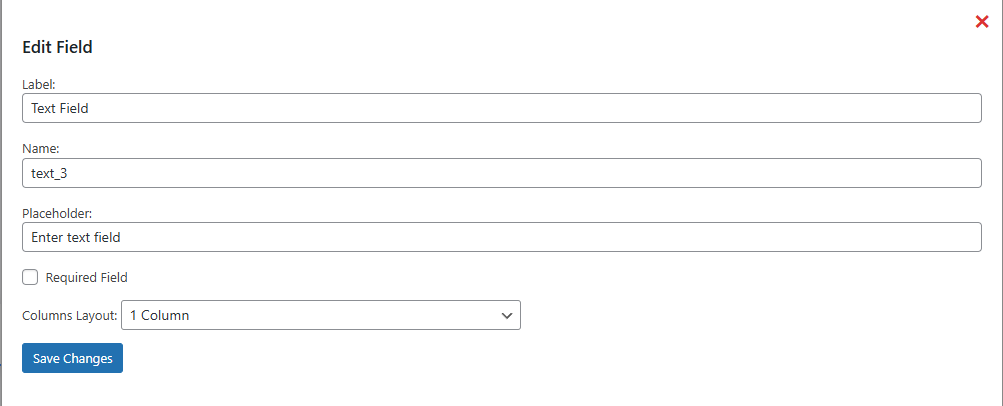Click the "text_3" value in Name box
This screenshot has height=406, width=1003.
pos(50,173)
